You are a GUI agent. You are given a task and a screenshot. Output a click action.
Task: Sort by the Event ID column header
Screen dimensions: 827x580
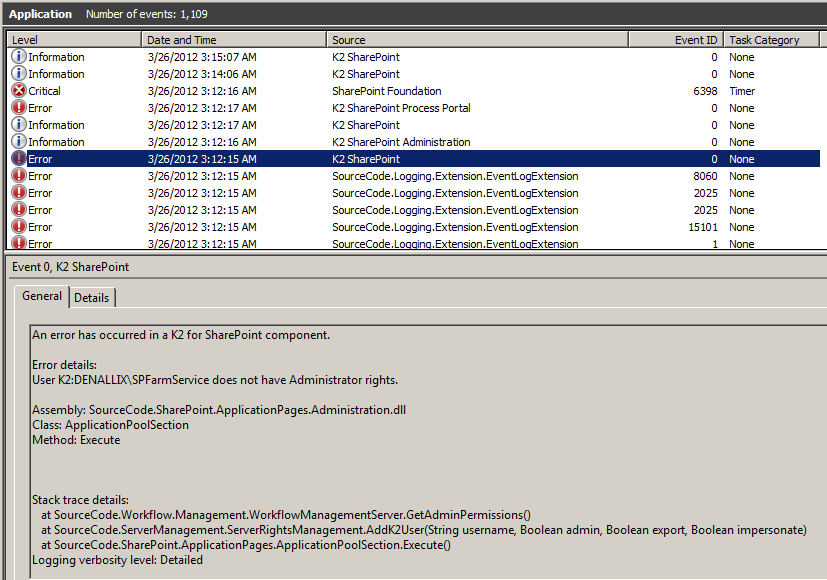676,40
